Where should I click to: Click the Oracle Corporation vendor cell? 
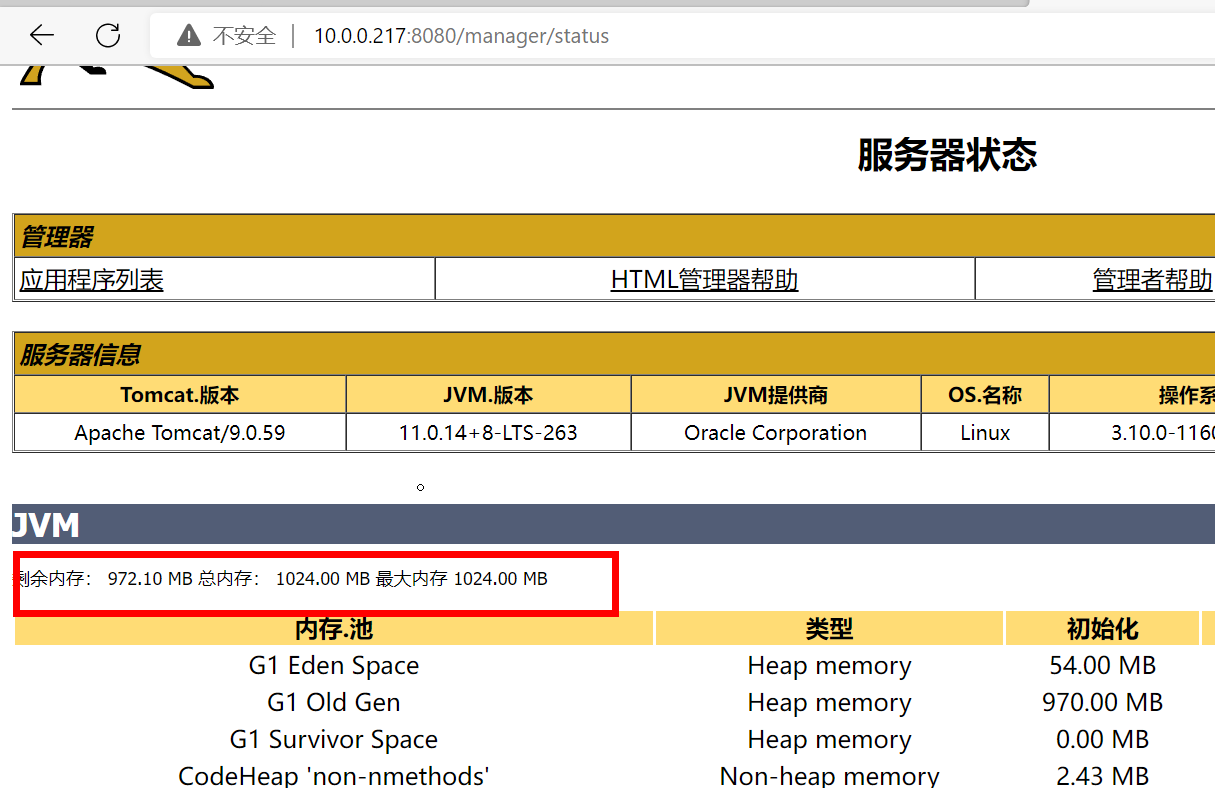pyautogui.click(x=775, y=433)
